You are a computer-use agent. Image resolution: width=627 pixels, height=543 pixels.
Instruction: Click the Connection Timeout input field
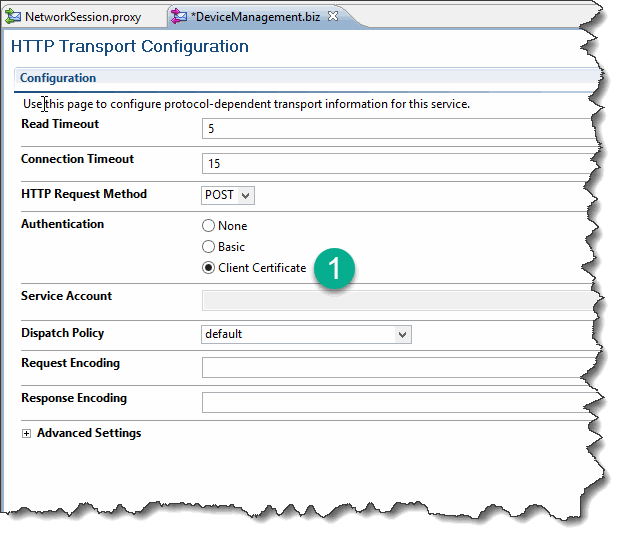[x=398, y=164]
